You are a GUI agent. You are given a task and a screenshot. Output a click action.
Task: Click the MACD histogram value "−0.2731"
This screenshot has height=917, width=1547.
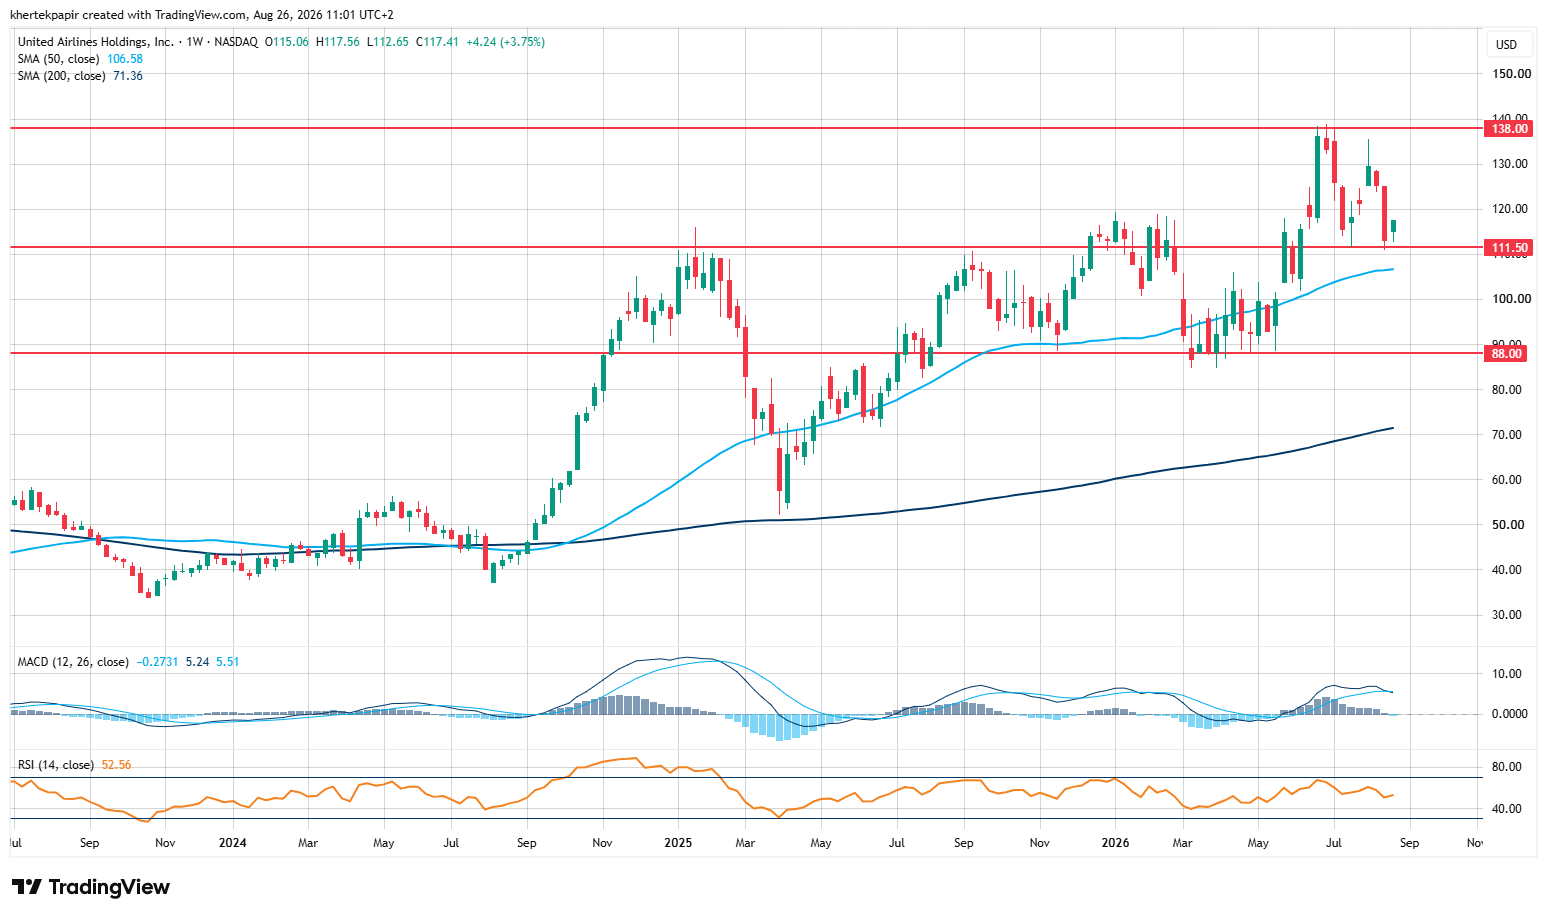pos(157,662)
